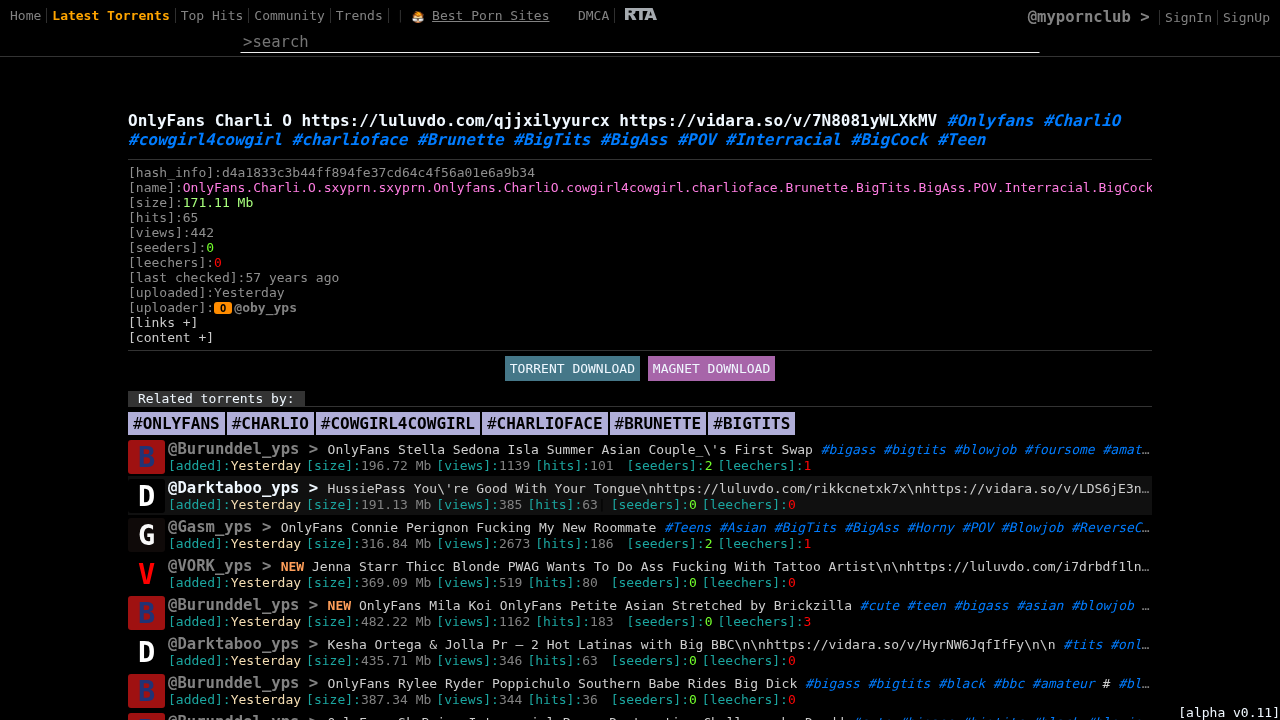This screenshot has height=720, width=1280.
Task: Open @Burunddel_yps profile on the Stella Sedona row
Action: (x=233, y=448)
